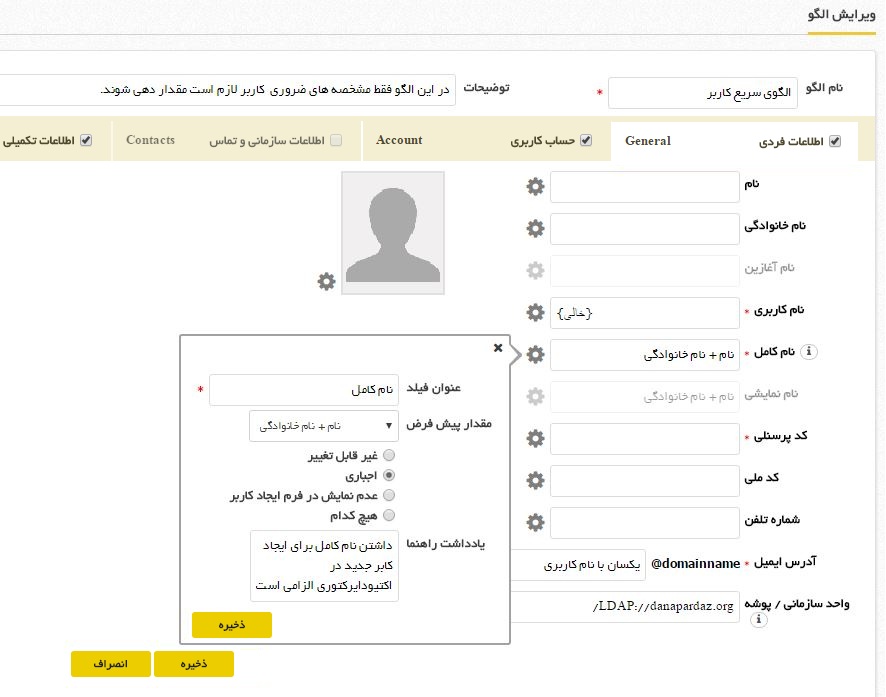Expand the مقدار پیش فرض dropdown
Screen dimensions: 886x697
coord(323,425)
